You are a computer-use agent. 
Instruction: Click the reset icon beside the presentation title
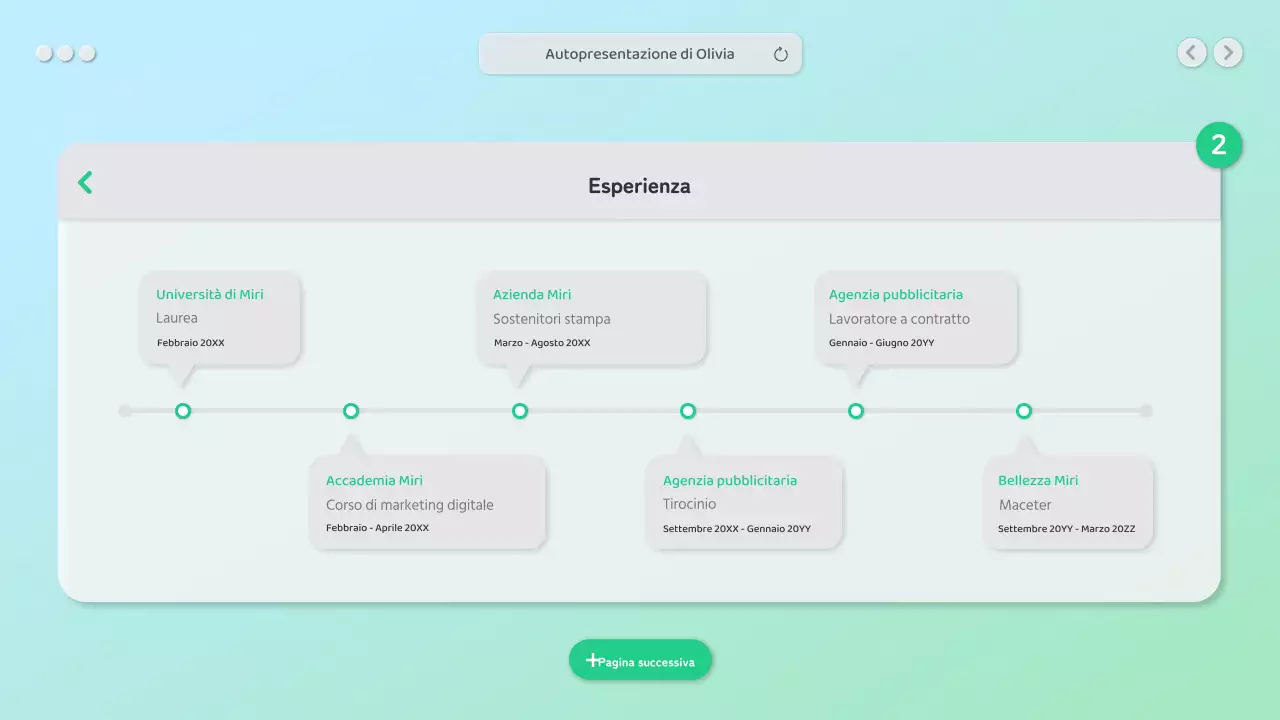pos(781,54)
